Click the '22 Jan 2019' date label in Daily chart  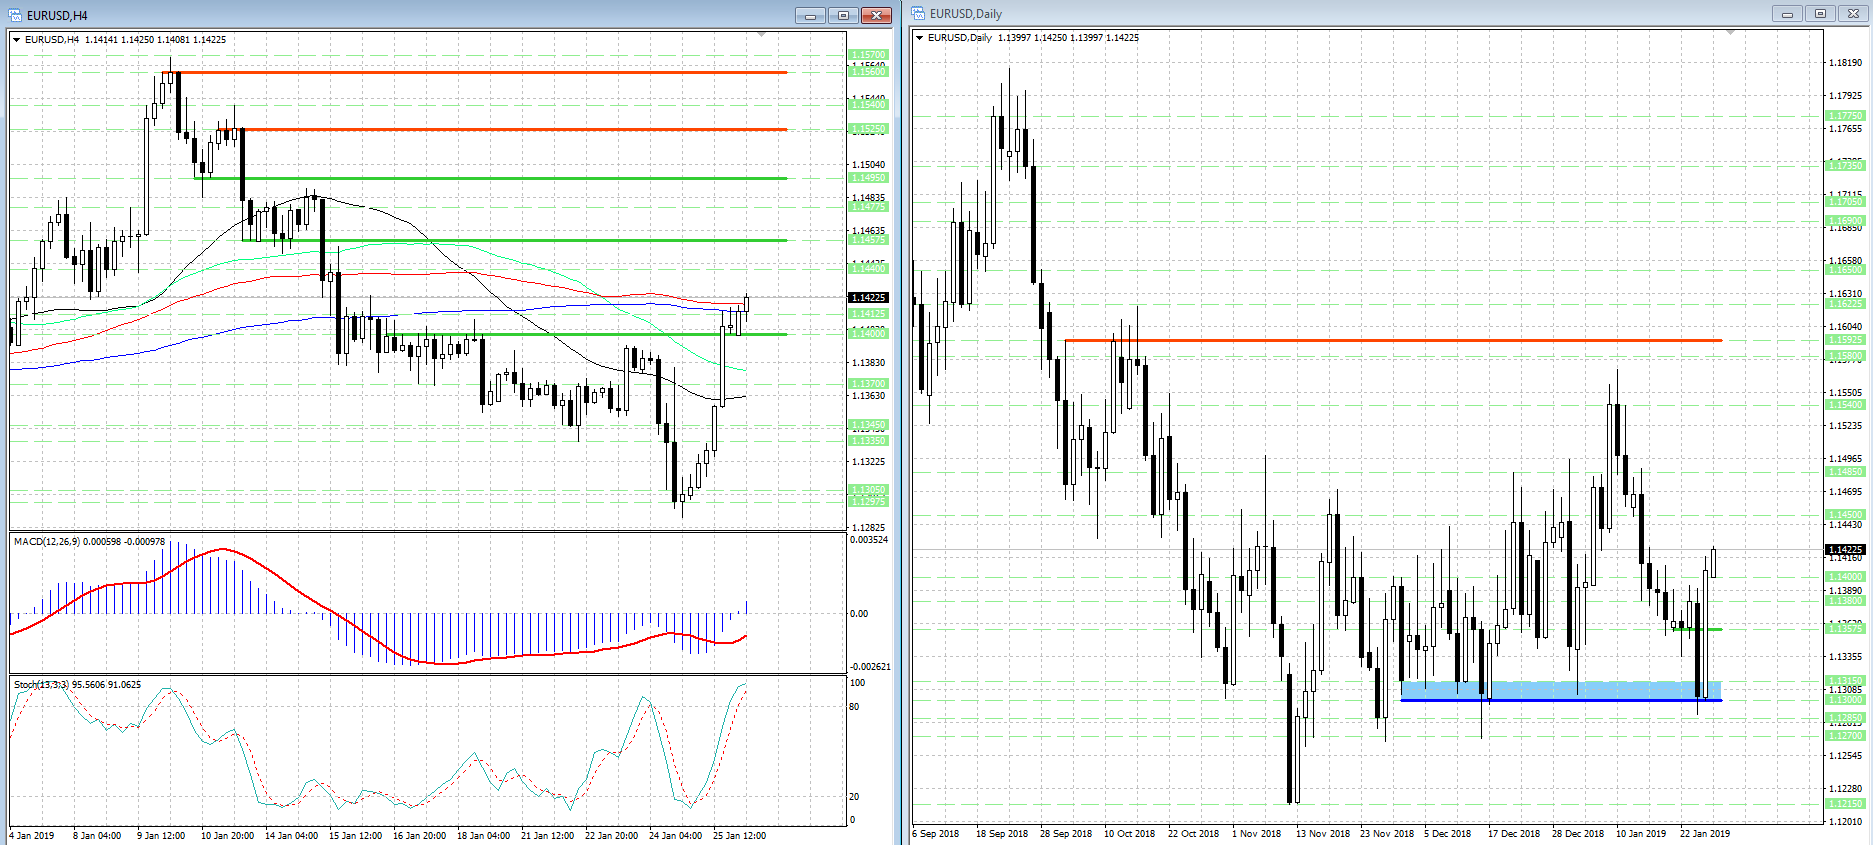click(x=1705, y=833)
